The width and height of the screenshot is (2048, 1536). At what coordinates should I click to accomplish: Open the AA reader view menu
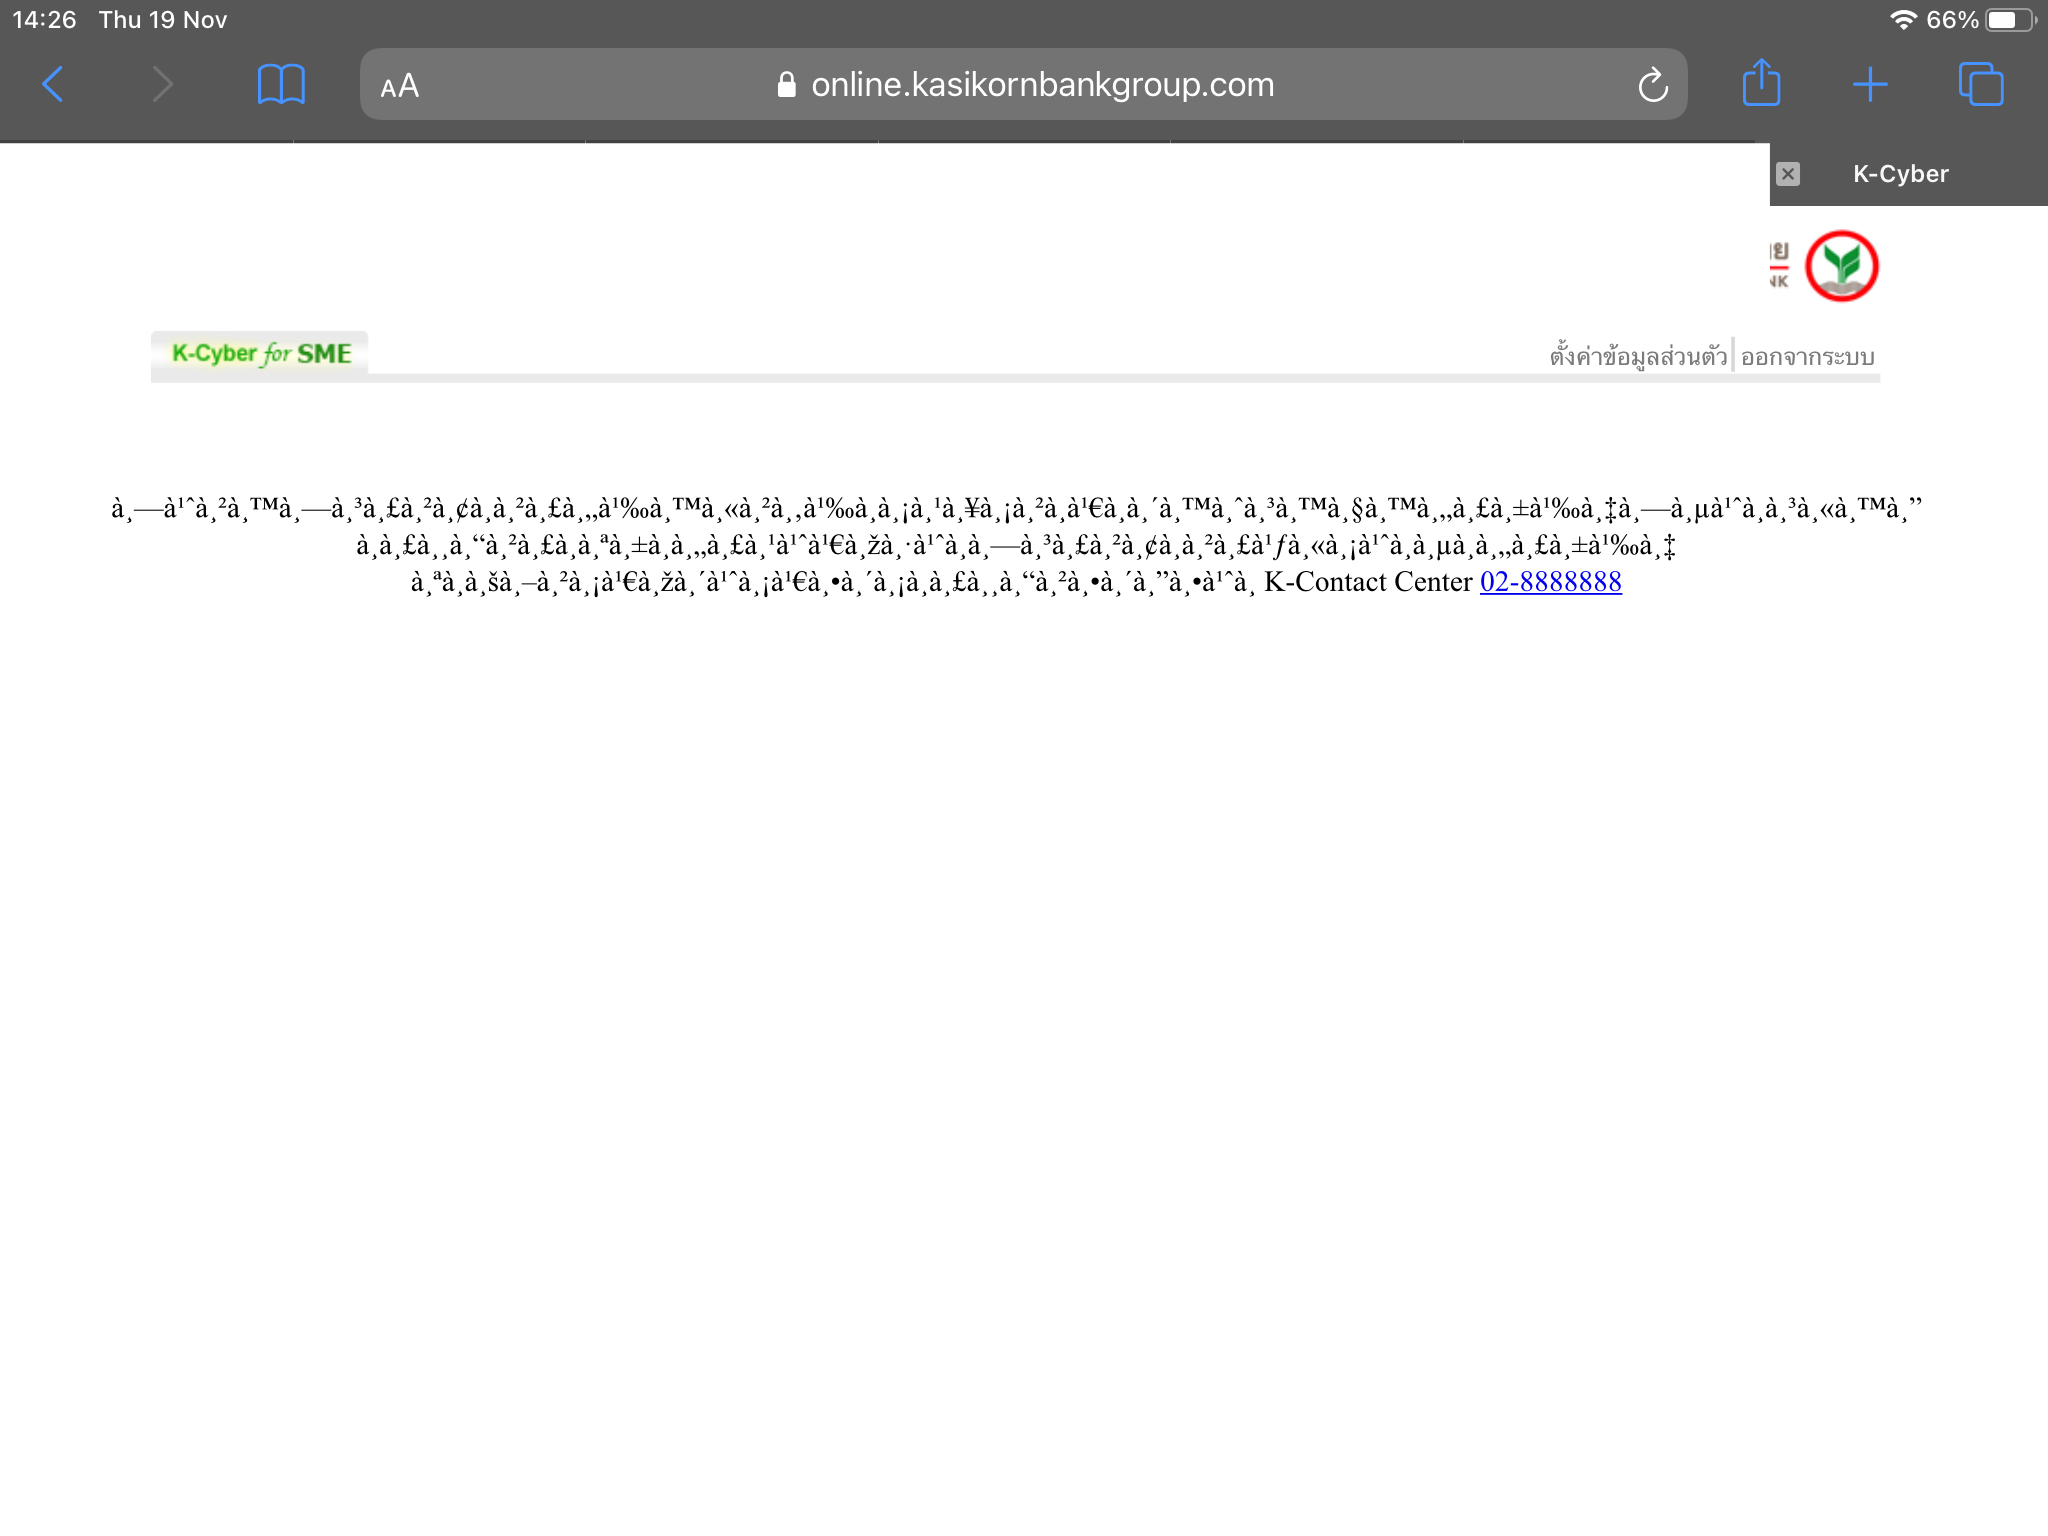click(399, 86)
